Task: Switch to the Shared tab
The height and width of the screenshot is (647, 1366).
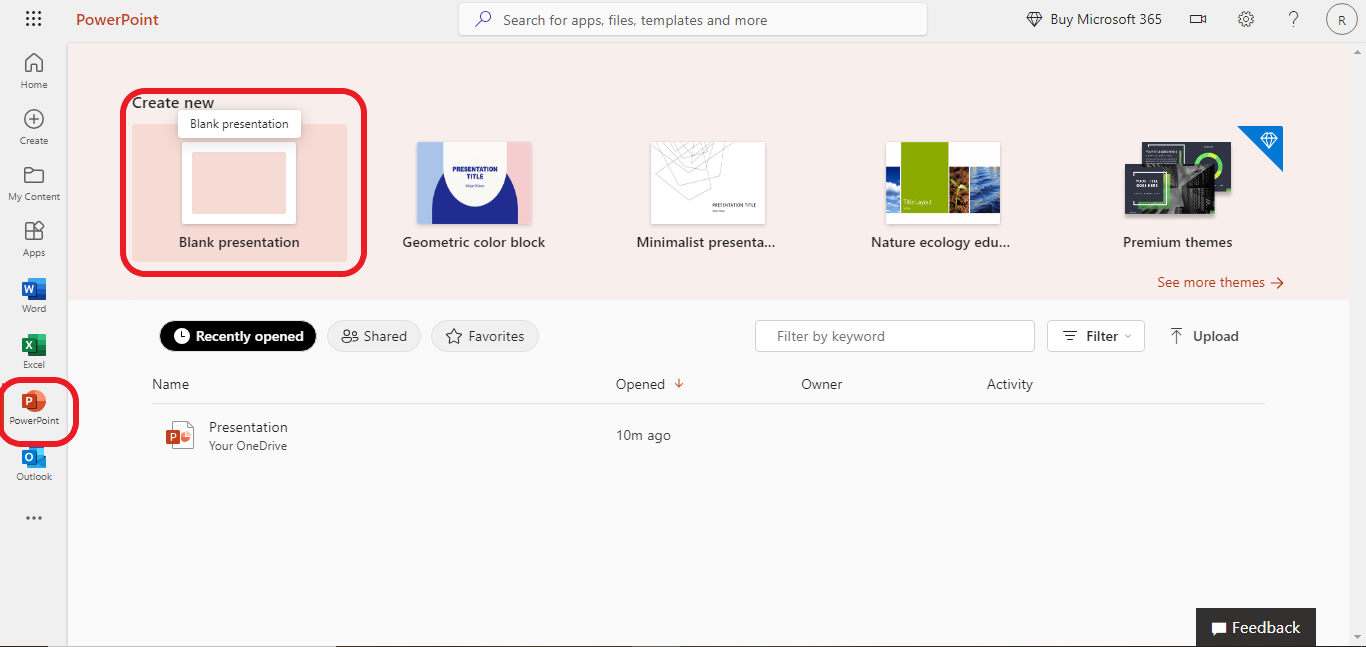Action: click(374, 336)
